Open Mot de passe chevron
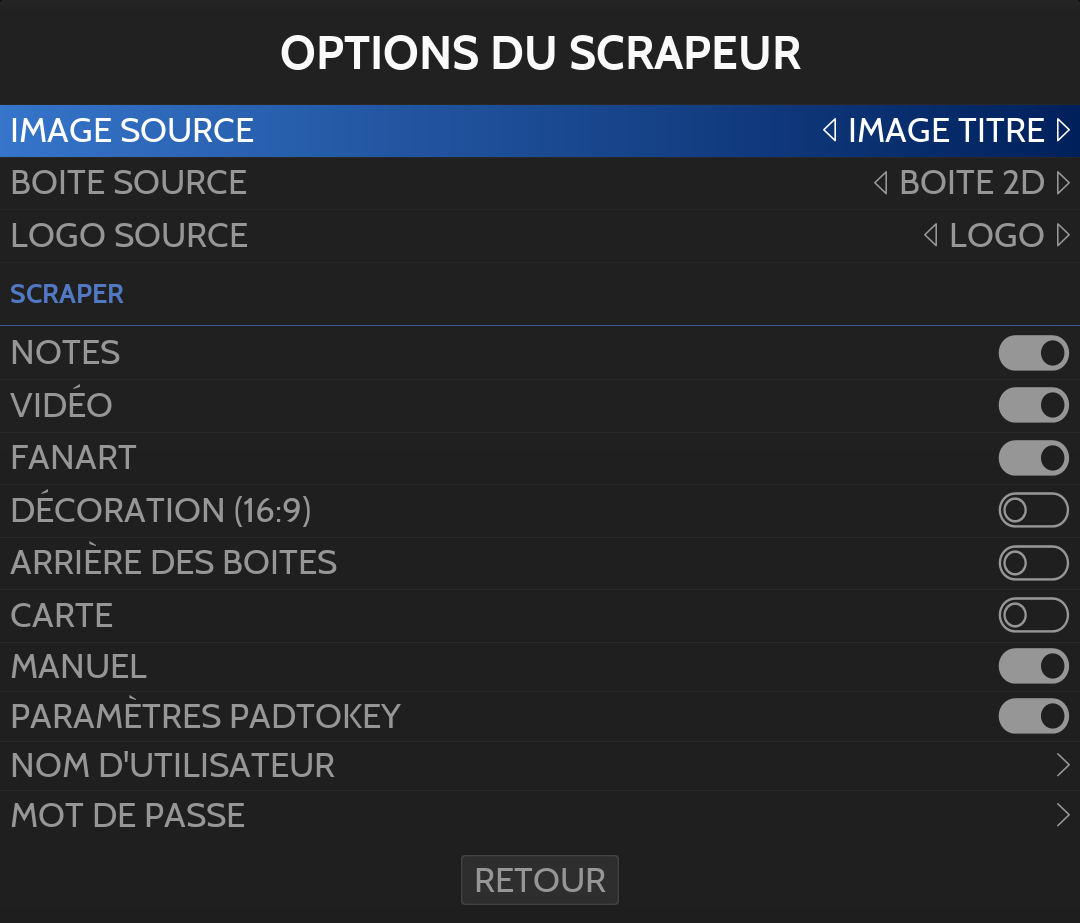 pos(1062,816)
